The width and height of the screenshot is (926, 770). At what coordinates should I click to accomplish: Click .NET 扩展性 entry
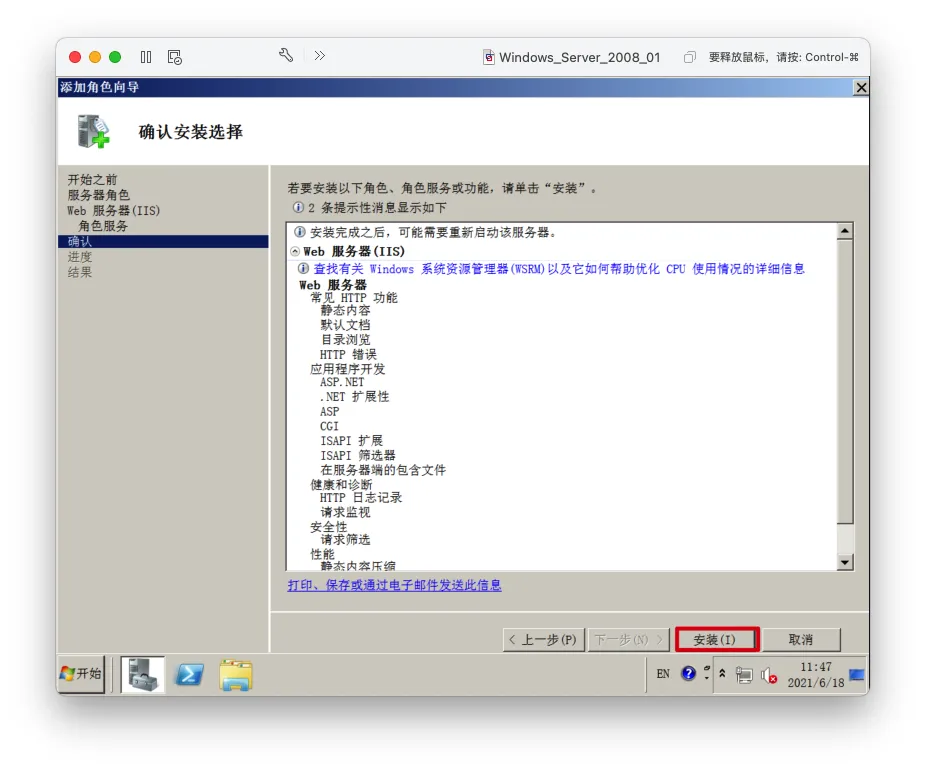[354, 397]
